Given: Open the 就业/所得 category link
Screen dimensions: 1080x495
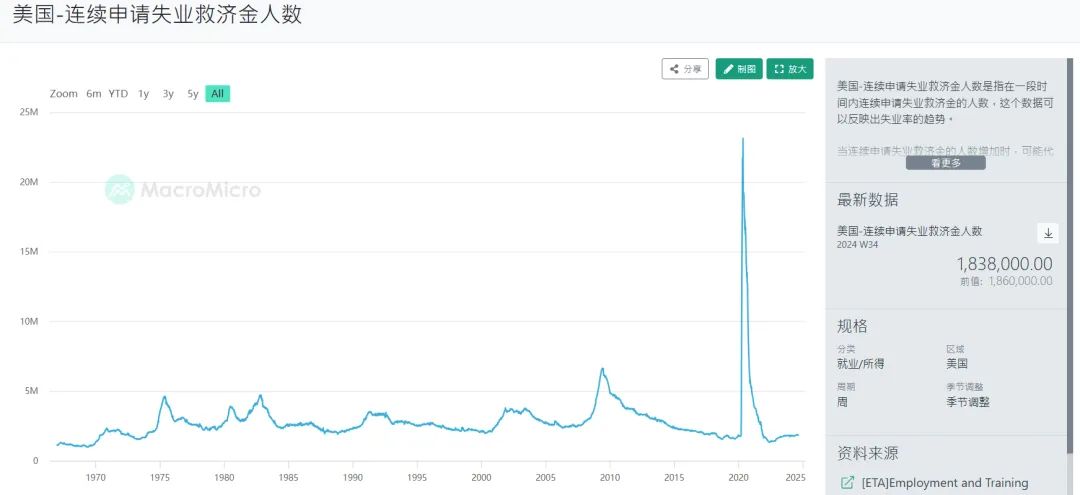Looking at the screenshot, I should point(860,364).
